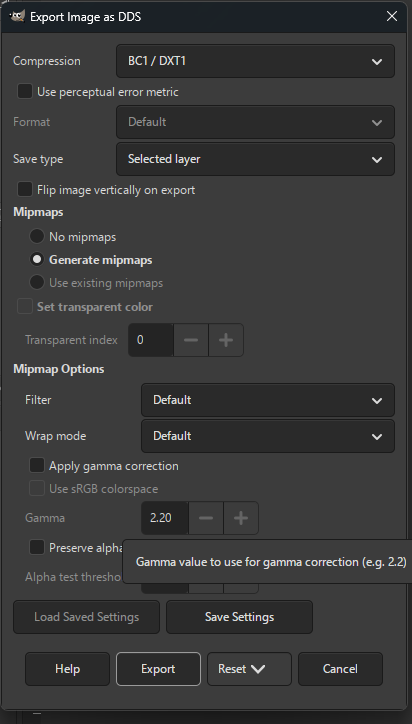Viewport: 412px width, 724px height.
Task: Click the Export button
Action: tap(158, 669)
